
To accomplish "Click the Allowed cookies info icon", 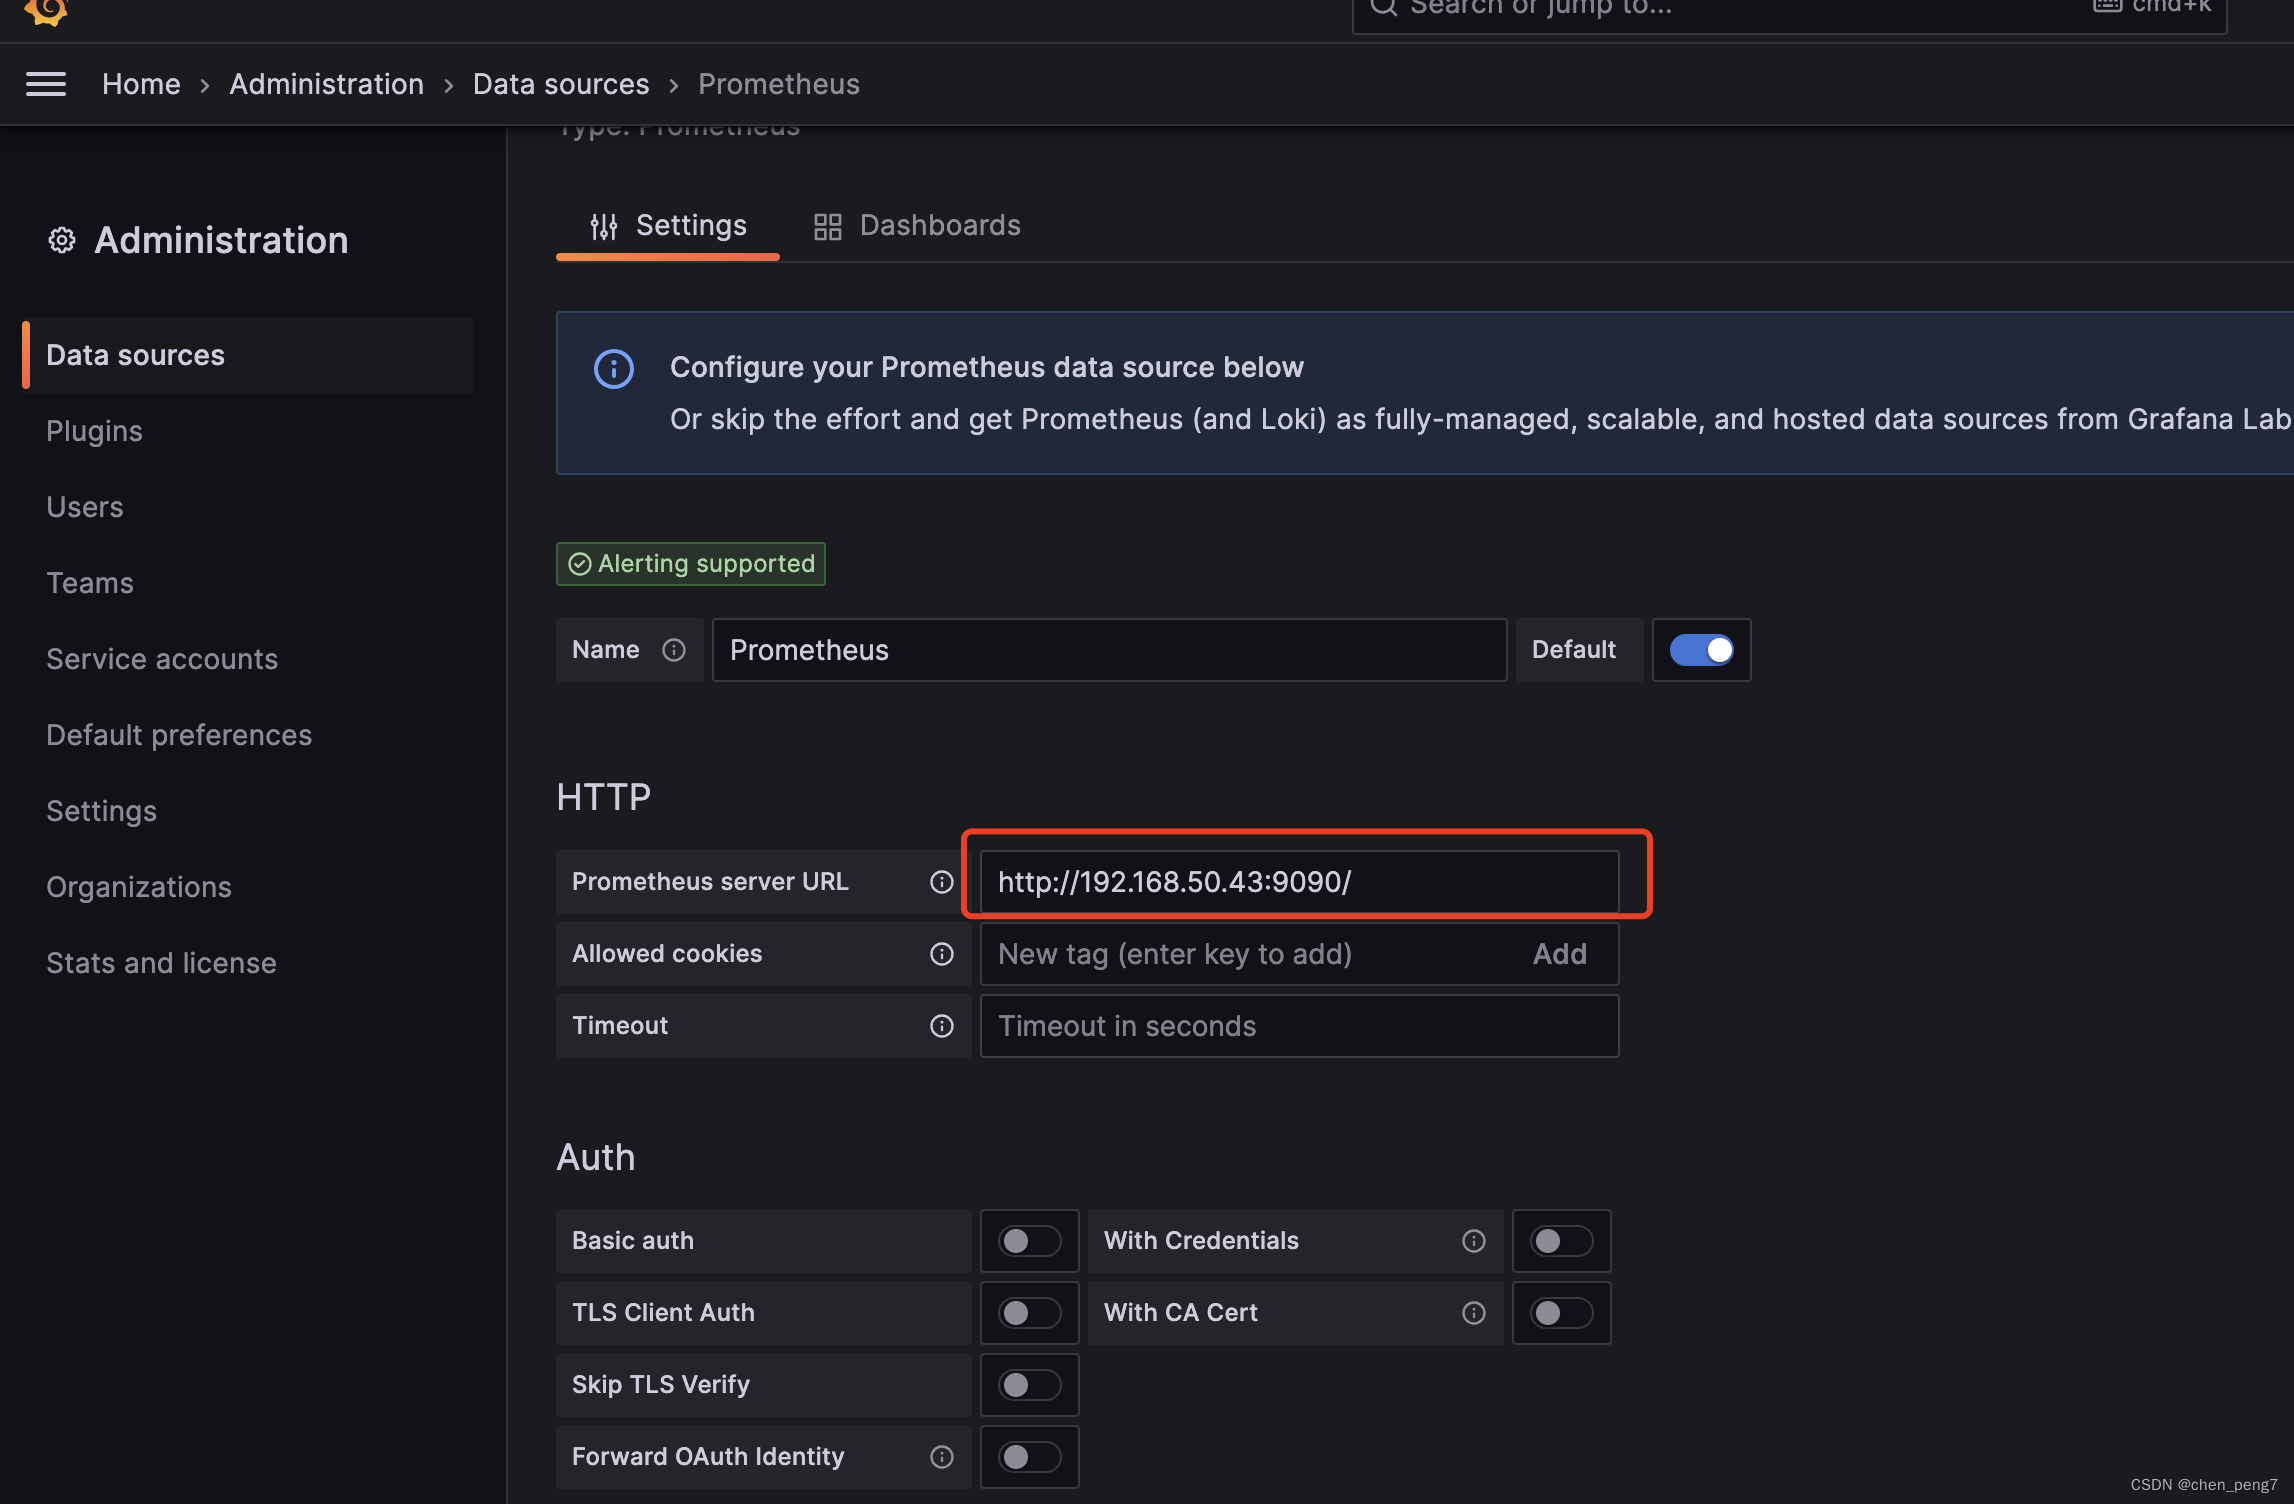I will coord(941,954).
